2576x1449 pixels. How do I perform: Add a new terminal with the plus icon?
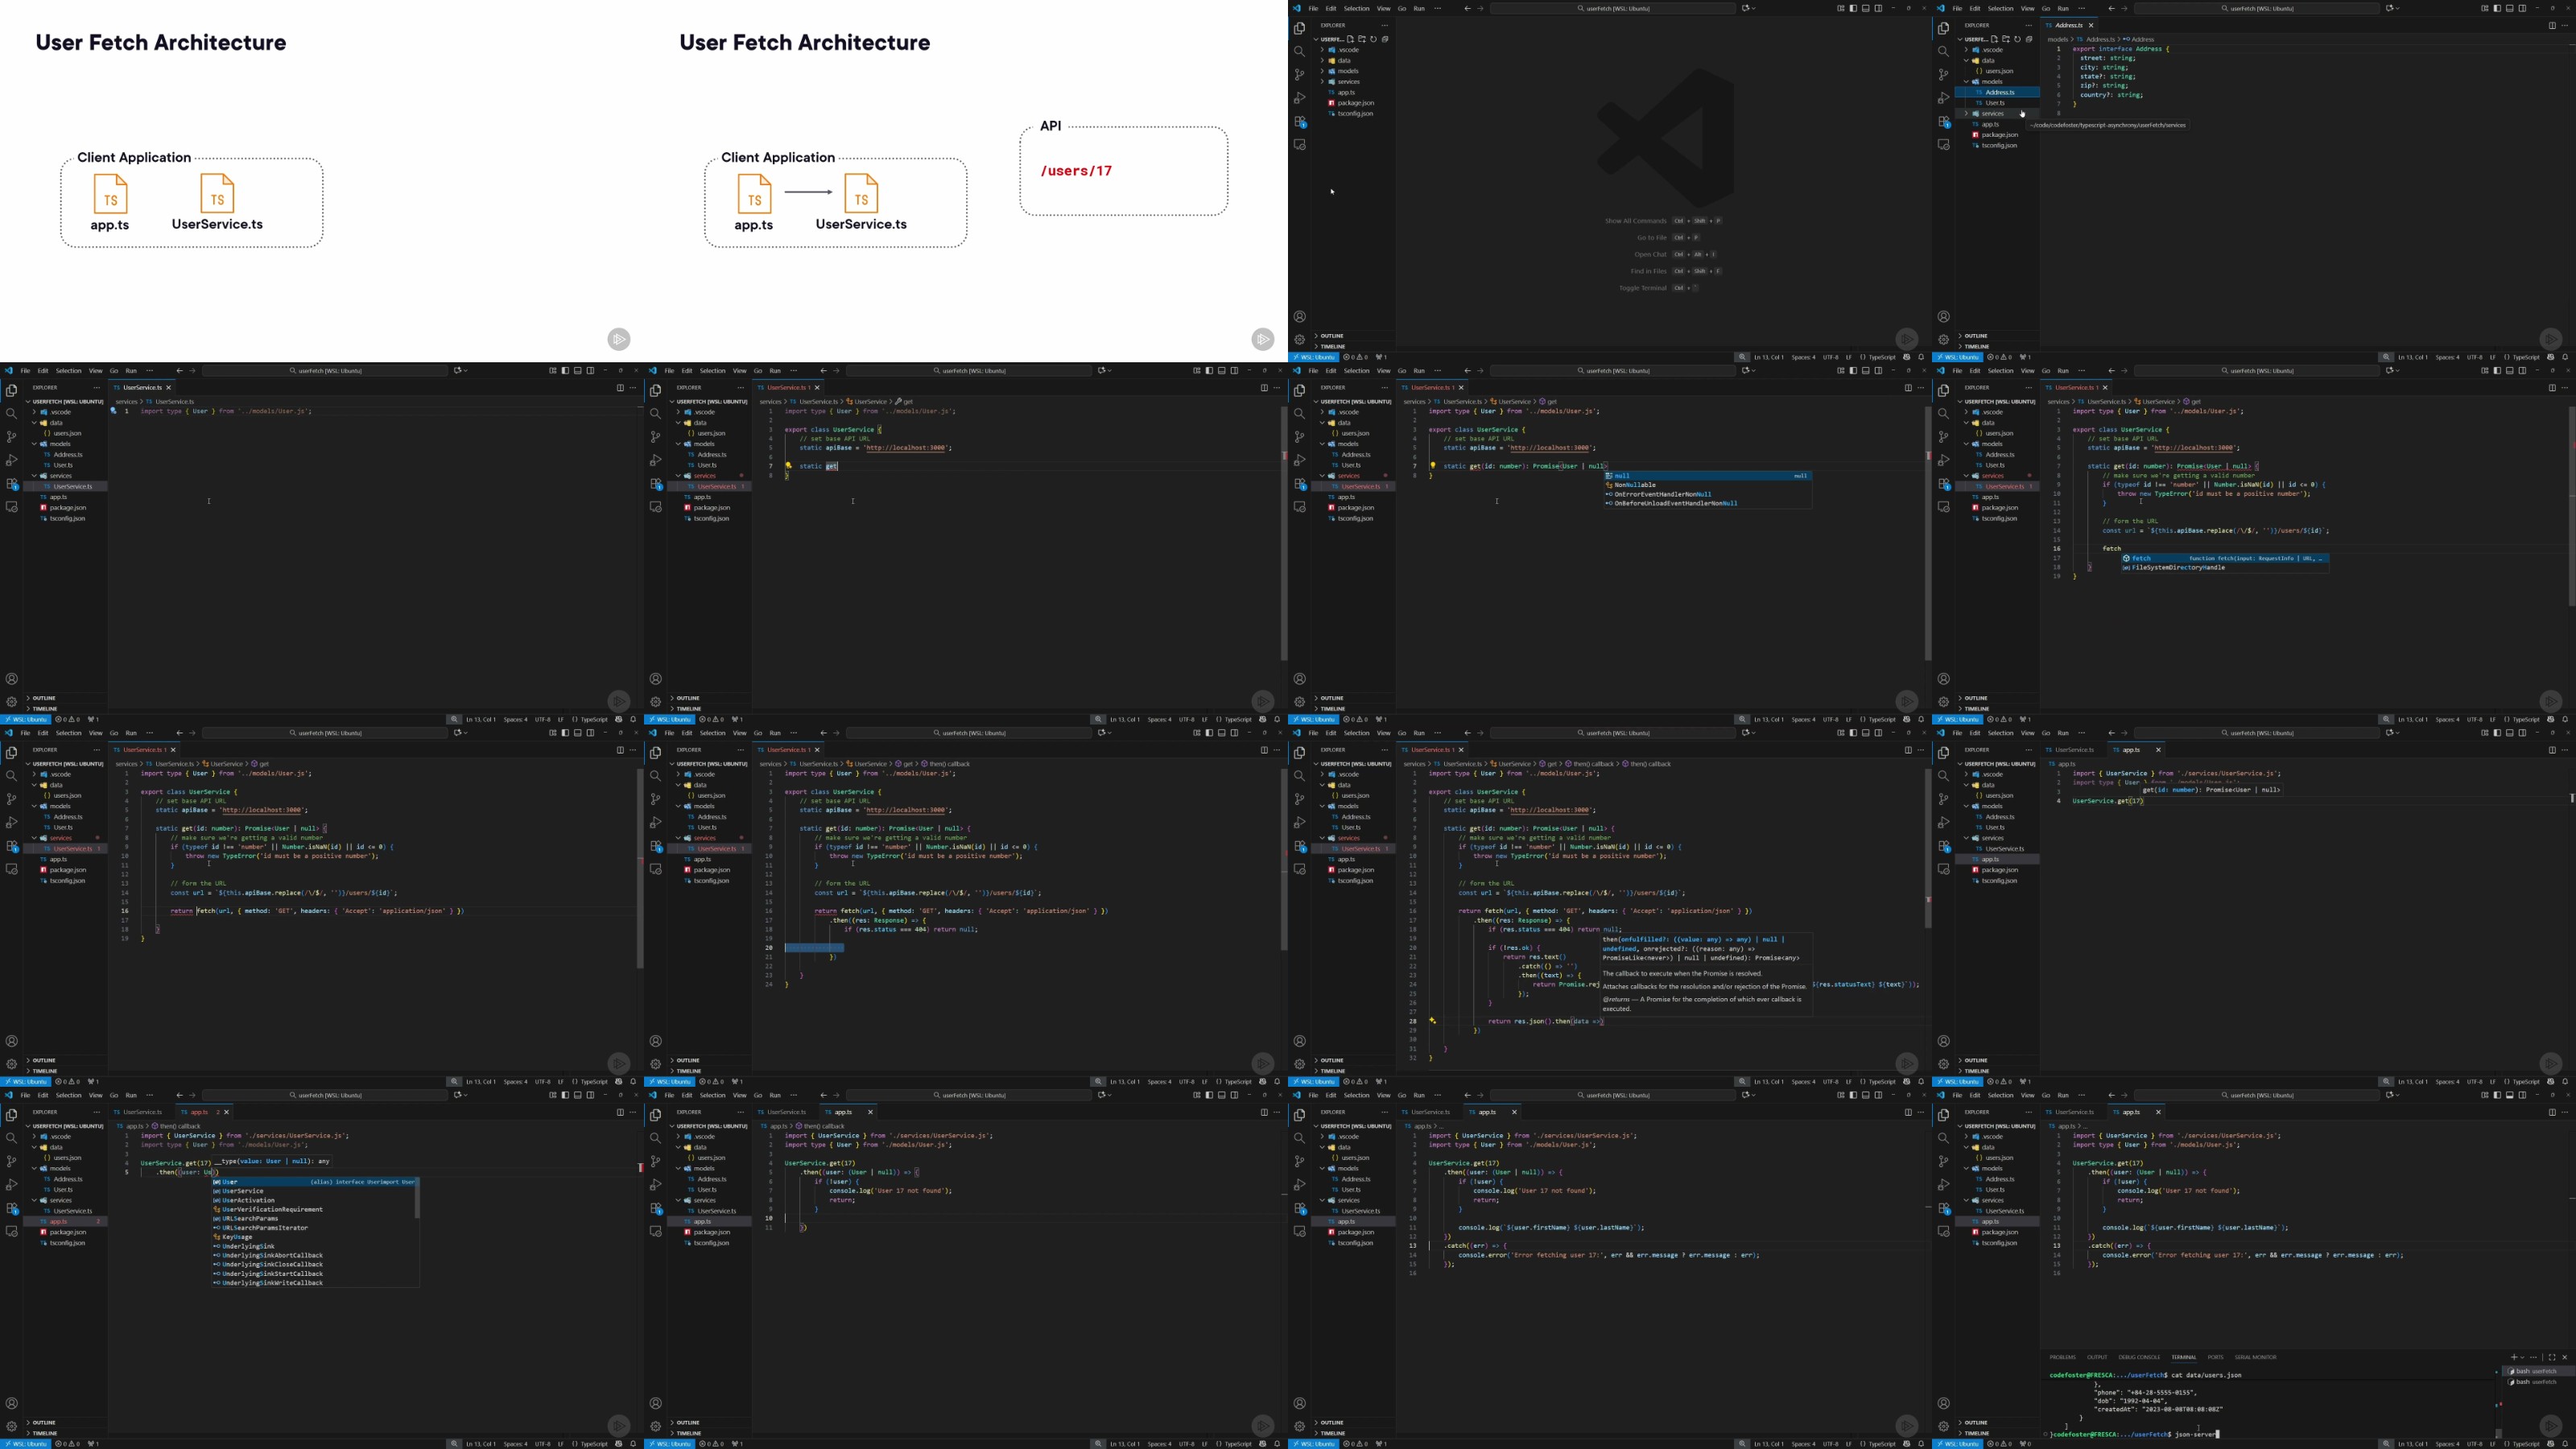(2513, 1357)
